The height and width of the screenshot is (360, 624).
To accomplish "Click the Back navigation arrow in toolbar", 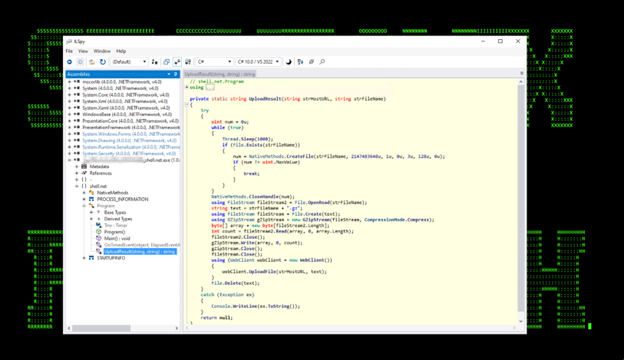I will pyautogui.click(x=69, y=62).
